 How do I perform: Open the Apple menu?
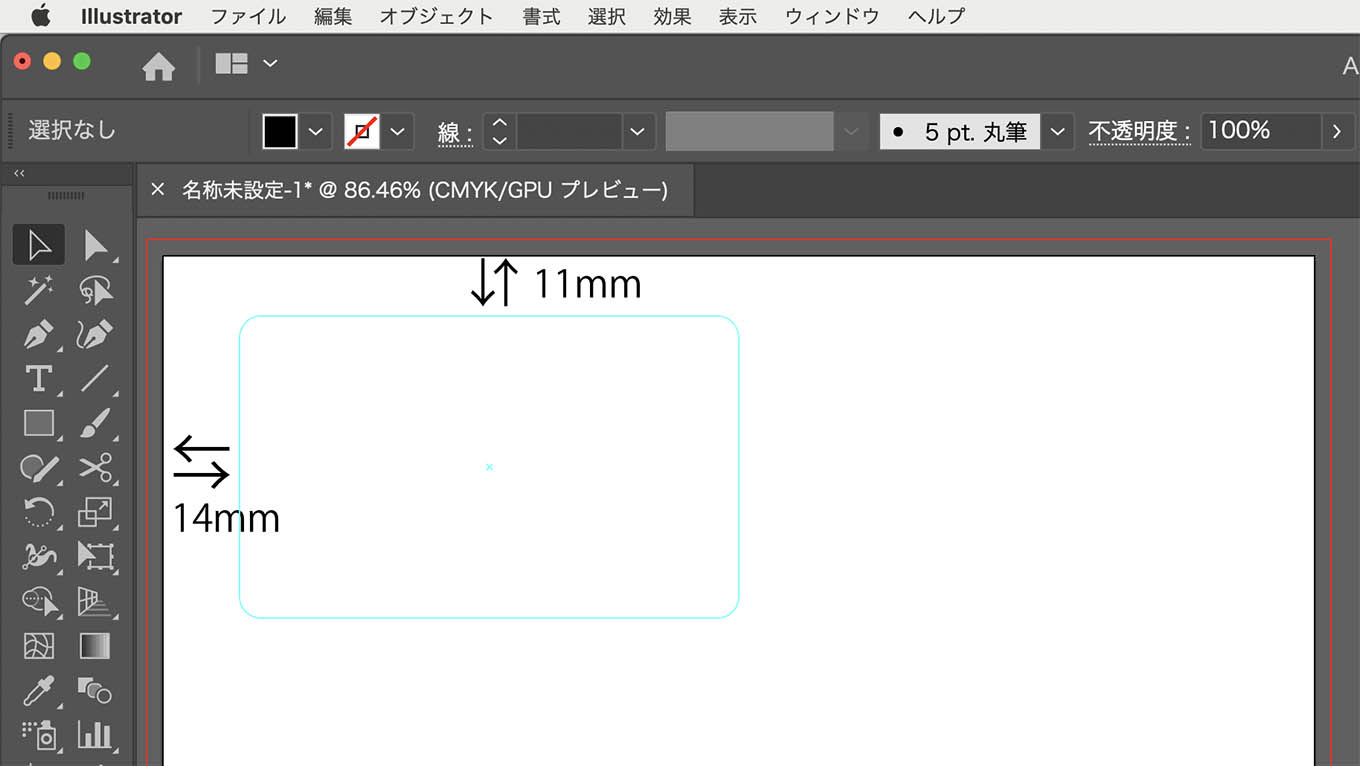pos(40,16)
